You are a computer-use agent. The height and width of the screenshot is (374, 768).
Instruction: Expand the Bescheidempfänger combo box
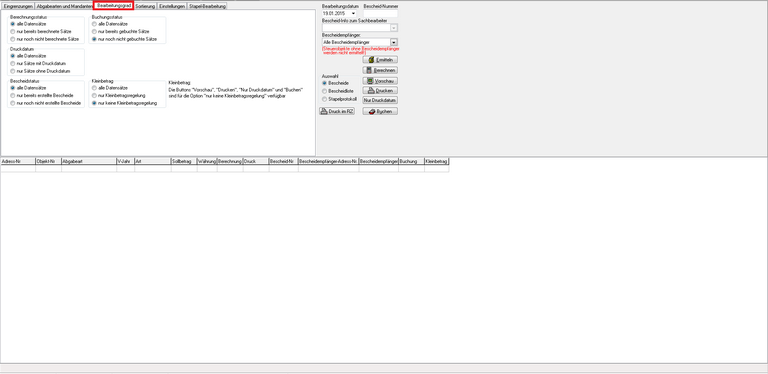pos(394,43)
